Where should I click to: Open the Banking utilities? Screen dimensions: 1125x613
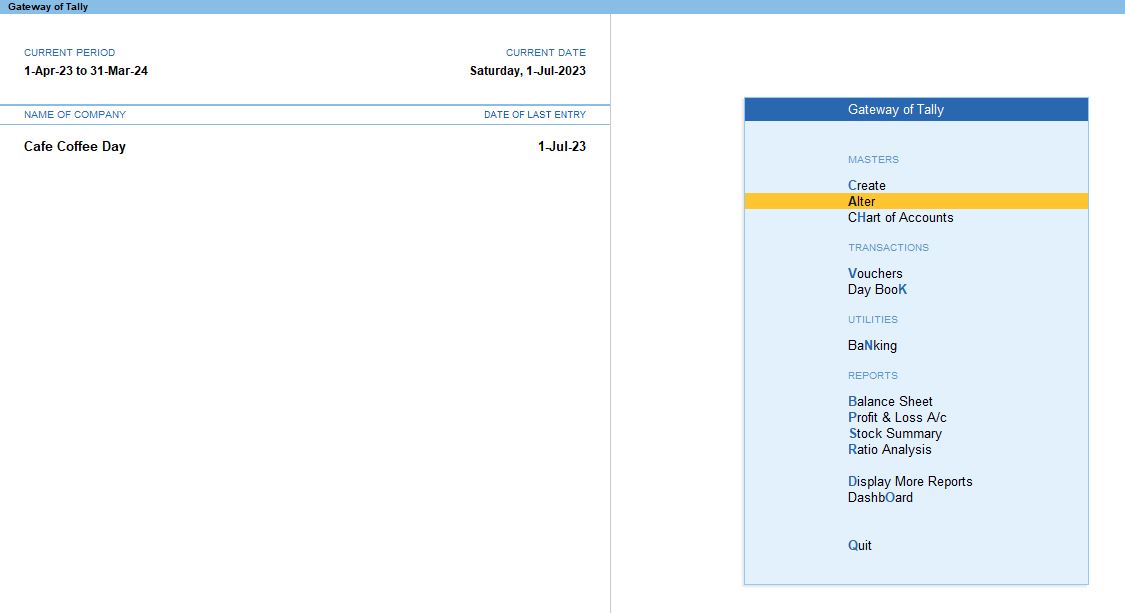(x=872, y=345)
